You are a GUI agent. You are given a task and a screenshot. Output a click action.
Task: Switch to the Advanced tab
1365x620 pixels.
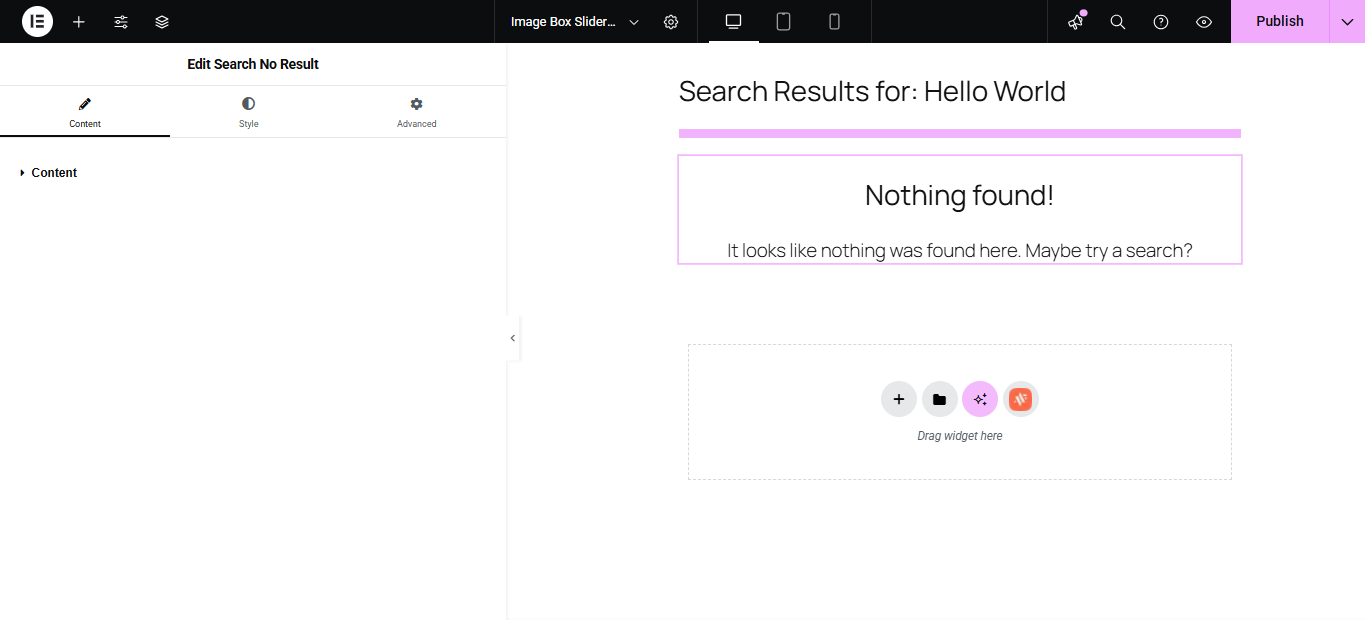pos(417,112)
